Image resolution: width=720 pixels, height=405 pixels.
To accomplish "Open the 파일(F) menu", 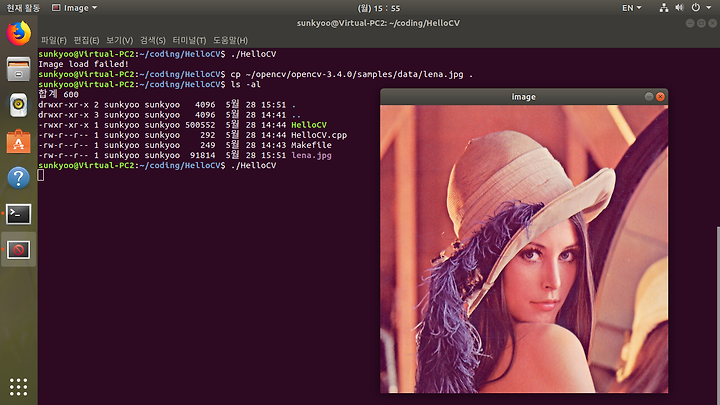I will coord(54,40).
